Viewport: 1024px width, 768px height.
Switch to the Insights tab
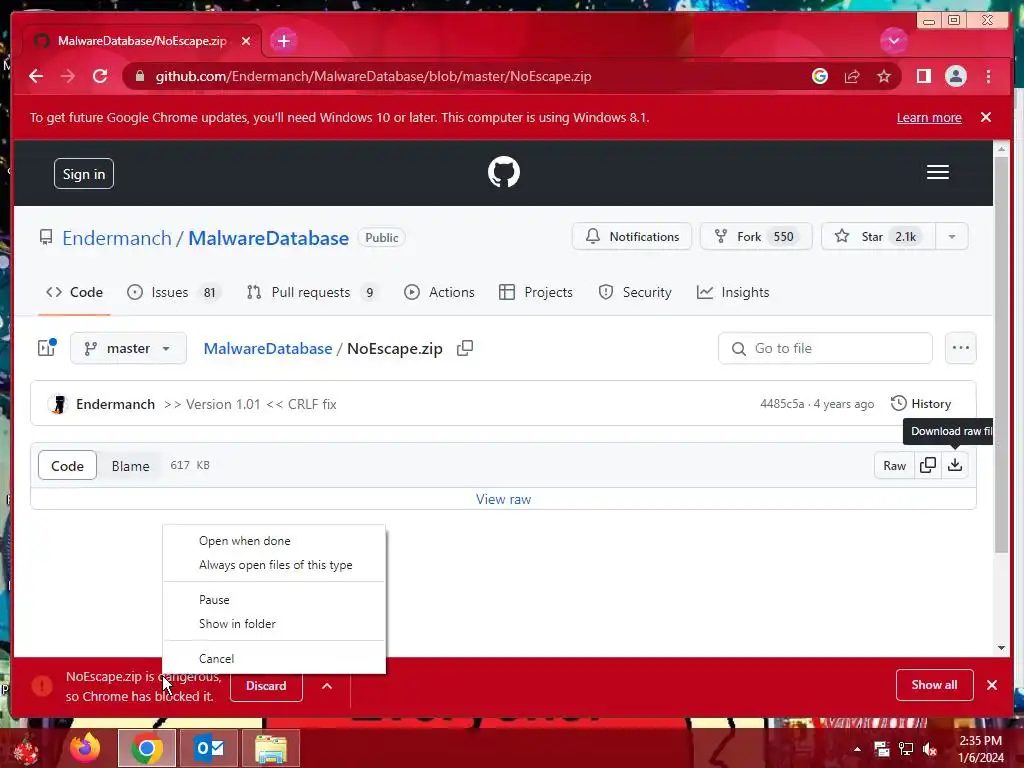click(x=733, y=293)
